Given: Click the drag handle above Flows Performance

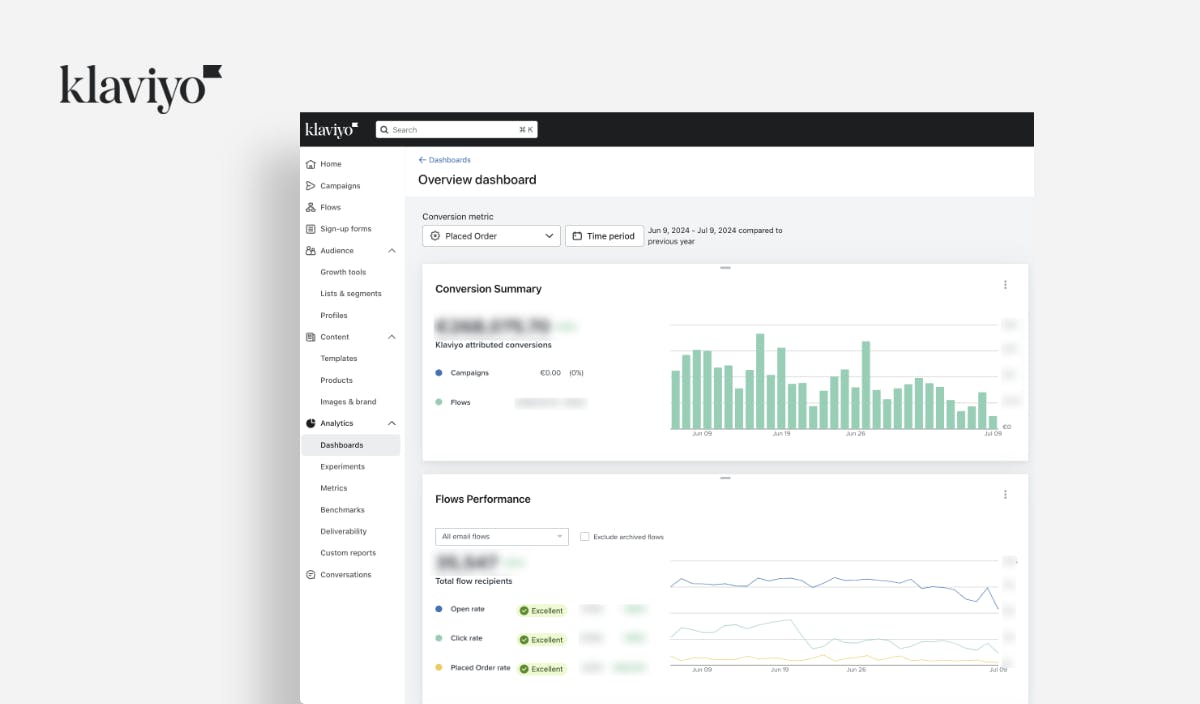Looking at the screenshot, I should 725,478.
